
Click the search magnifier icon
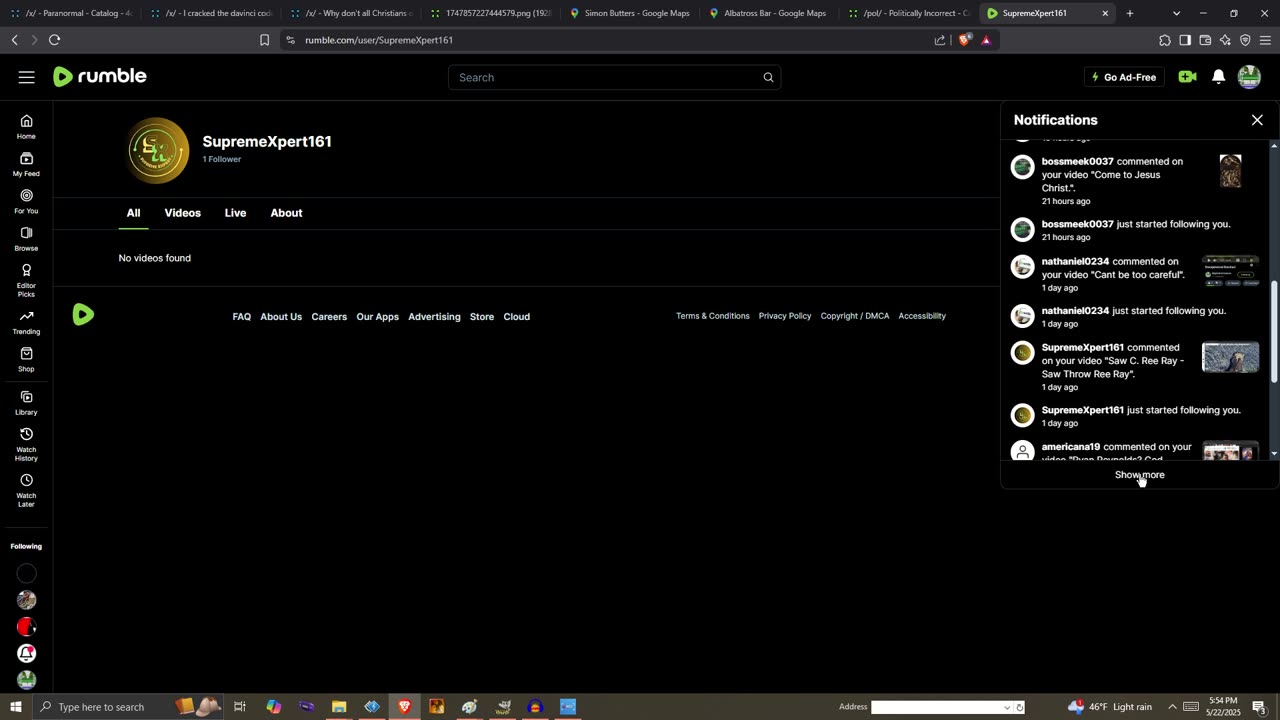tap(768, 77)
